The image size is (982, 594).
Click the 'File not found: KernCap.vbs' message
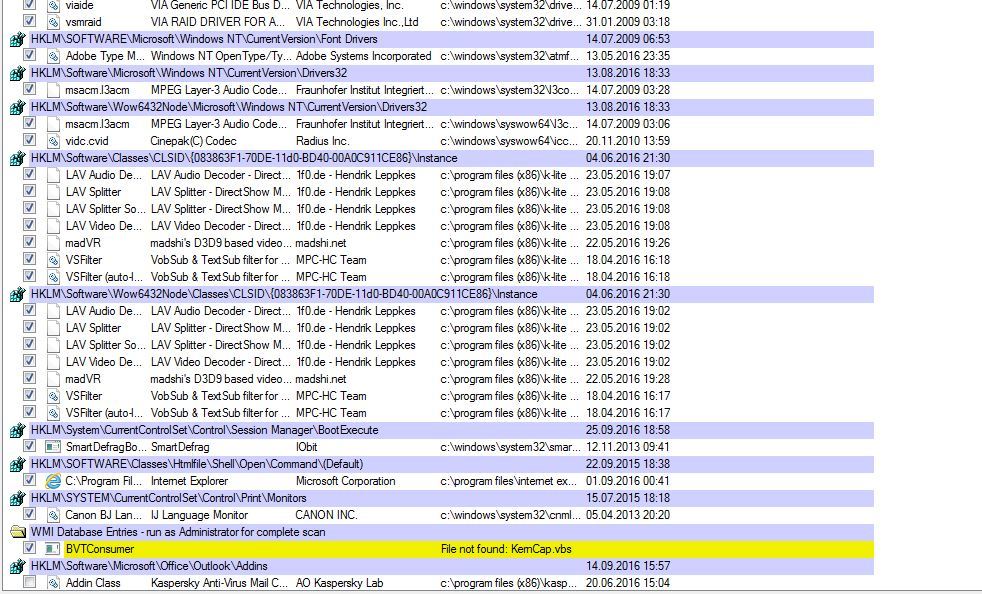506,550
